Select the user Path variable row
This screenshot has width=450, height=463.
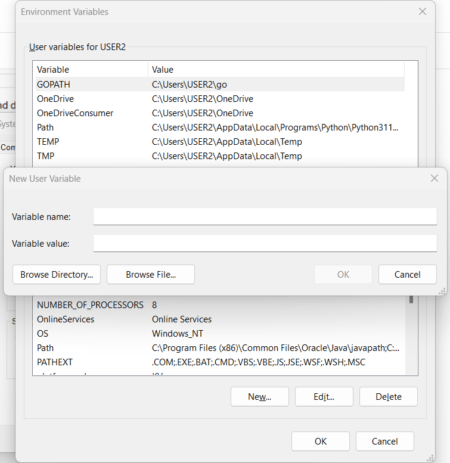[x=220, y=127]
